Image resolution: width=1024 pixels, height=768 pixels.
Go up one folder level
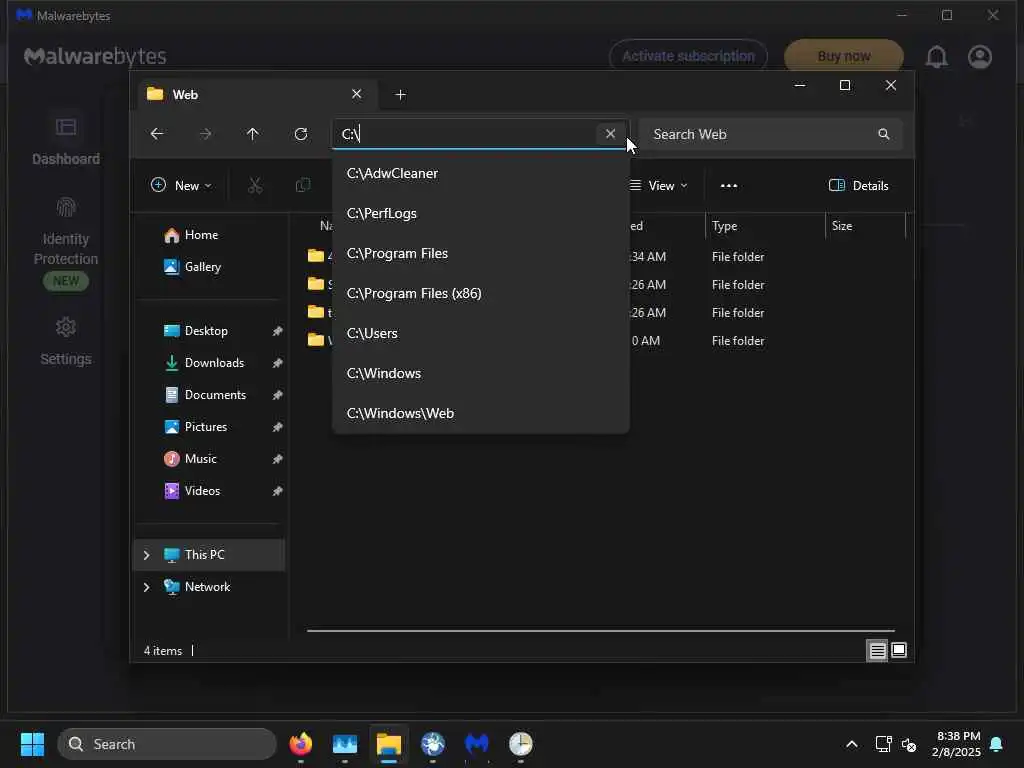click(x=253, y=134)
